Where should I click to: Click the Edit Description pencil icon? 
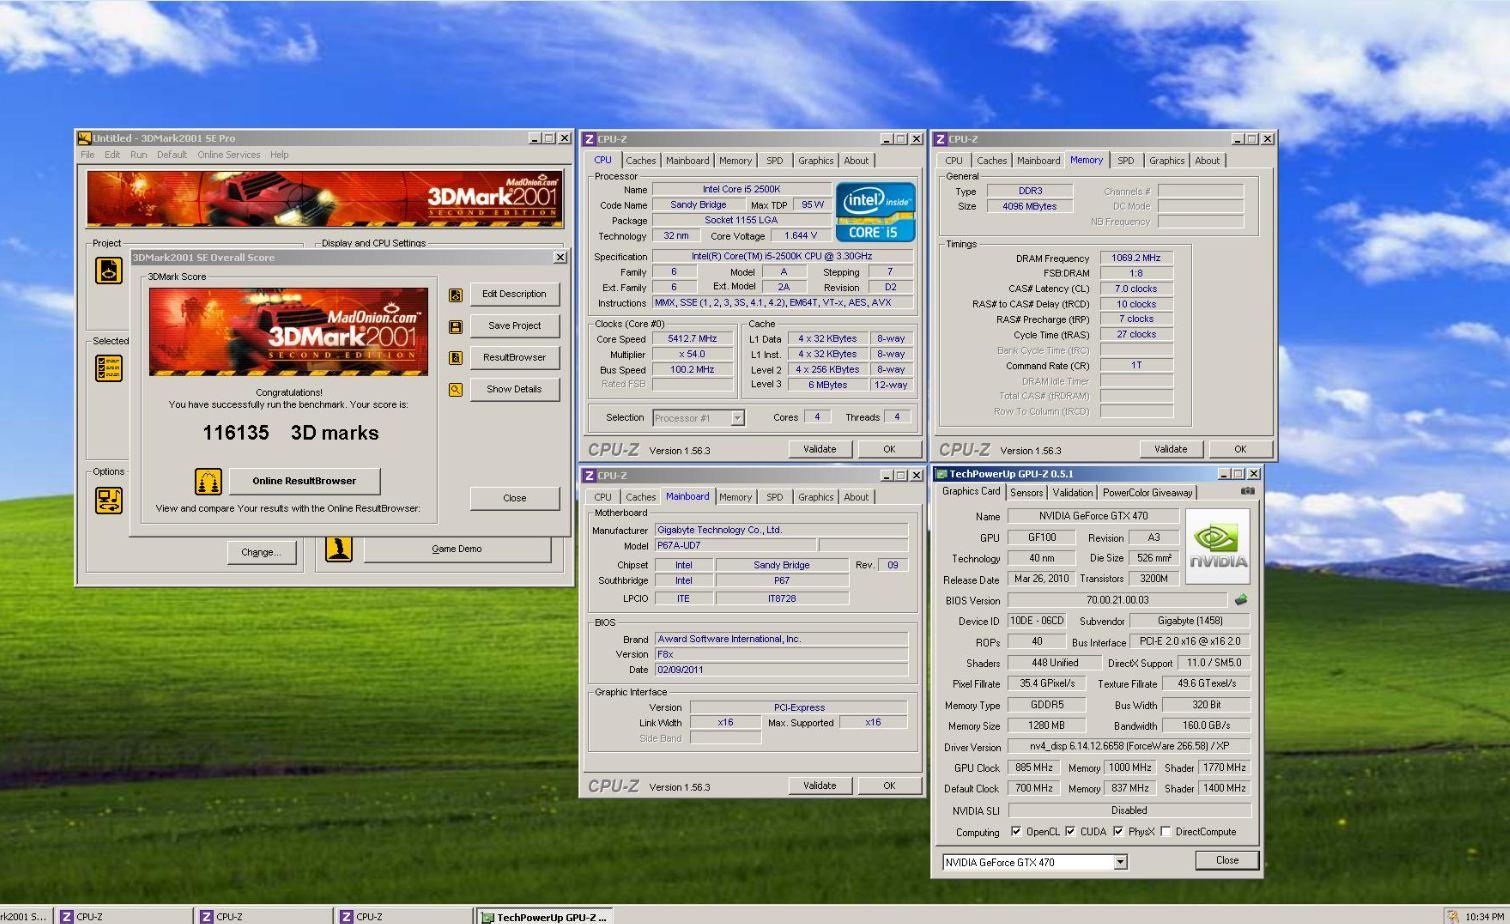456,295
